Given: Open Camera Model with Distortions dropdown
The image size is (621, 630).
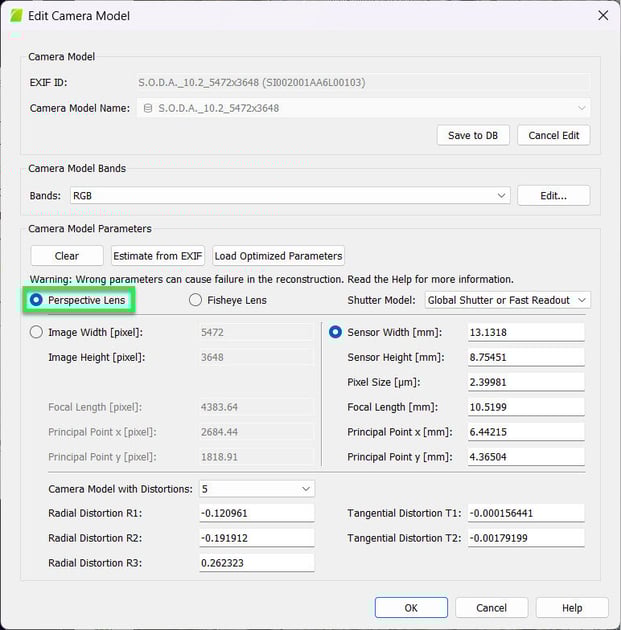Looking at the screenshot, I should (x=256, y=489).
